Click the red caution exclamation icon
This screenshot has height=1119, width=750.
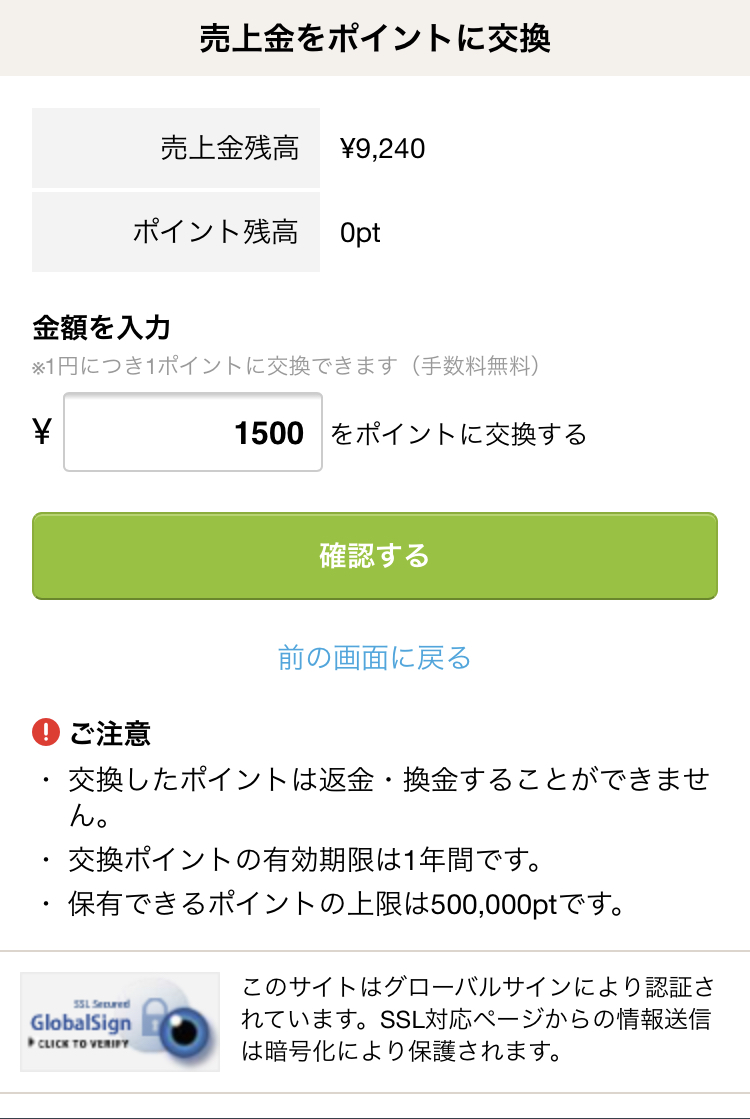point(46,732)
